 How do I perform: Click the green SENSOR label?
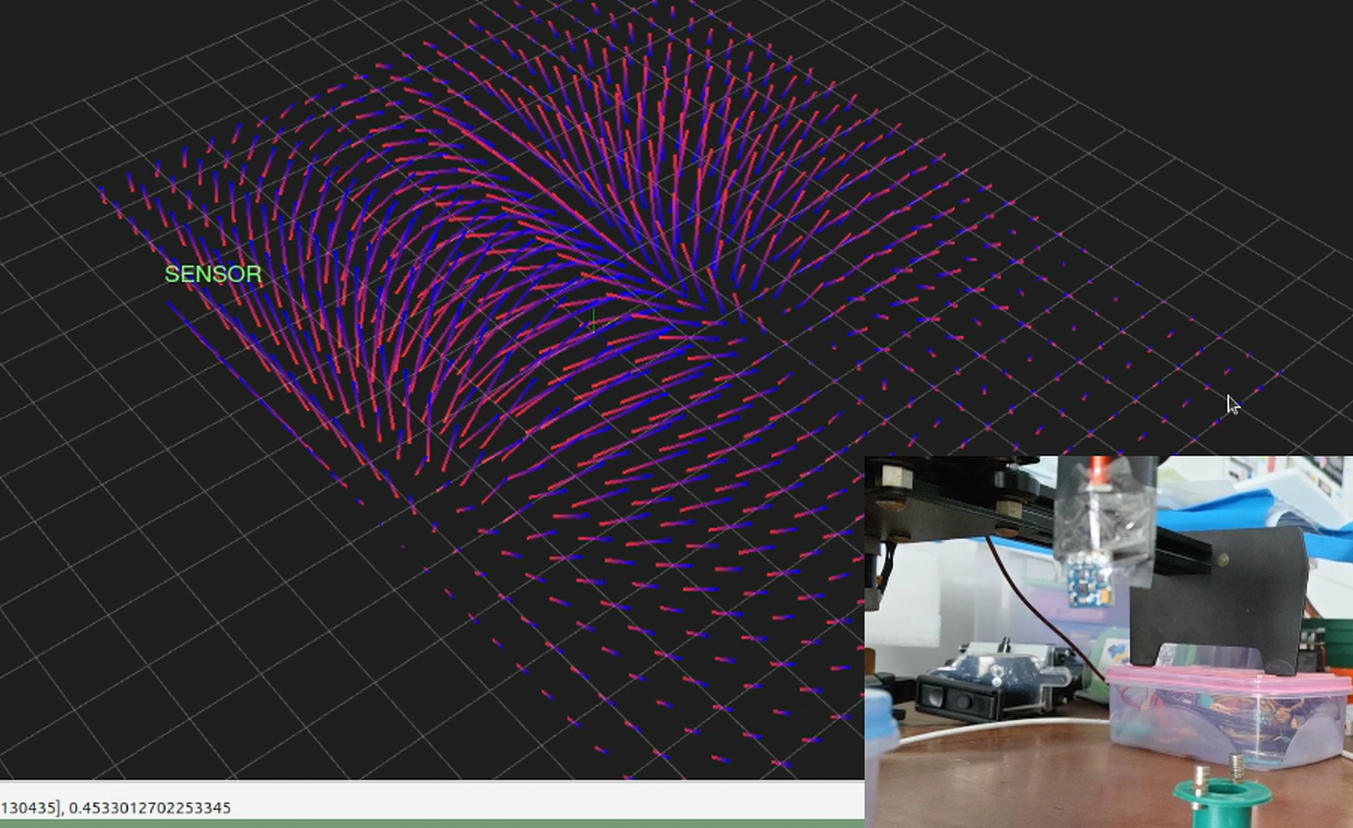point(213,274)
